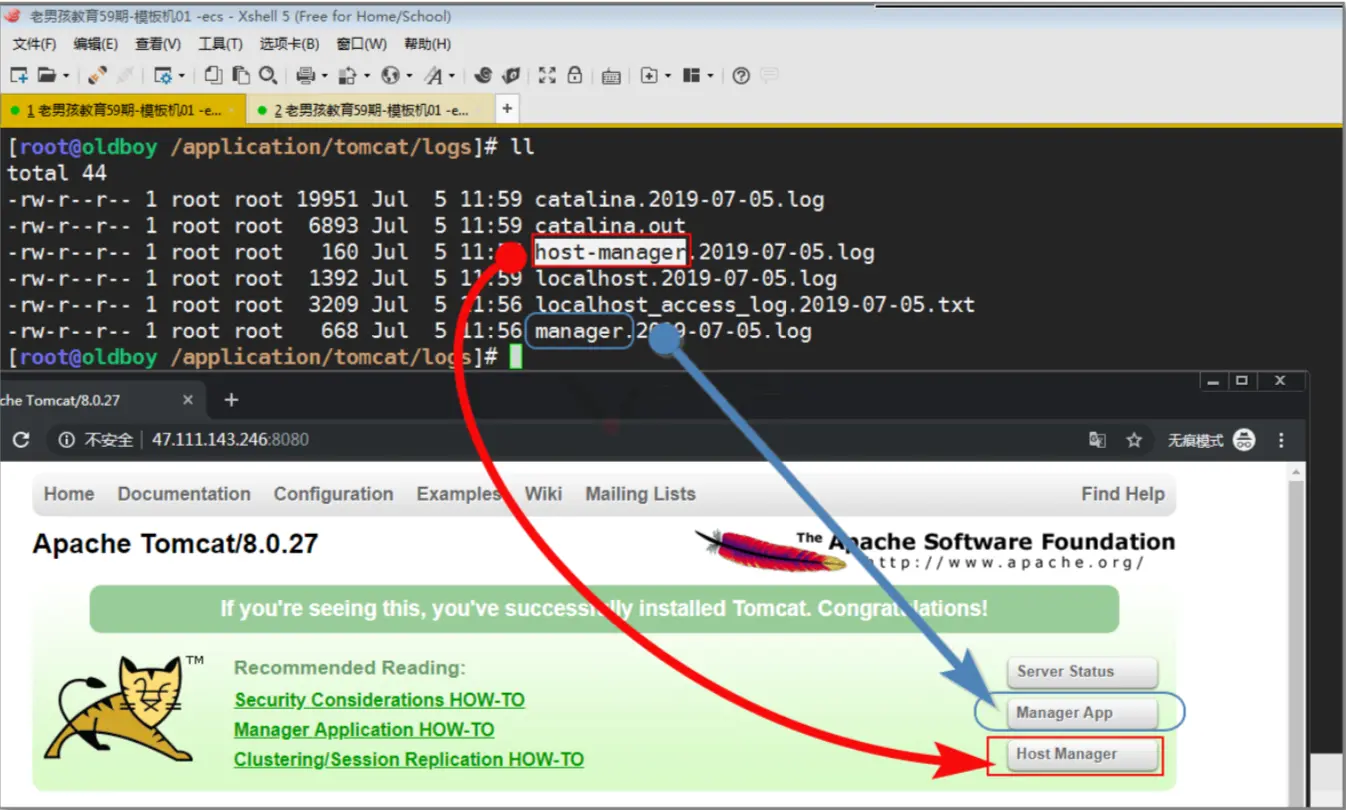Screen dimensions: 1346x810
Task: Click the new tab add icon in toolbar
Action: (x=648, y=75)
